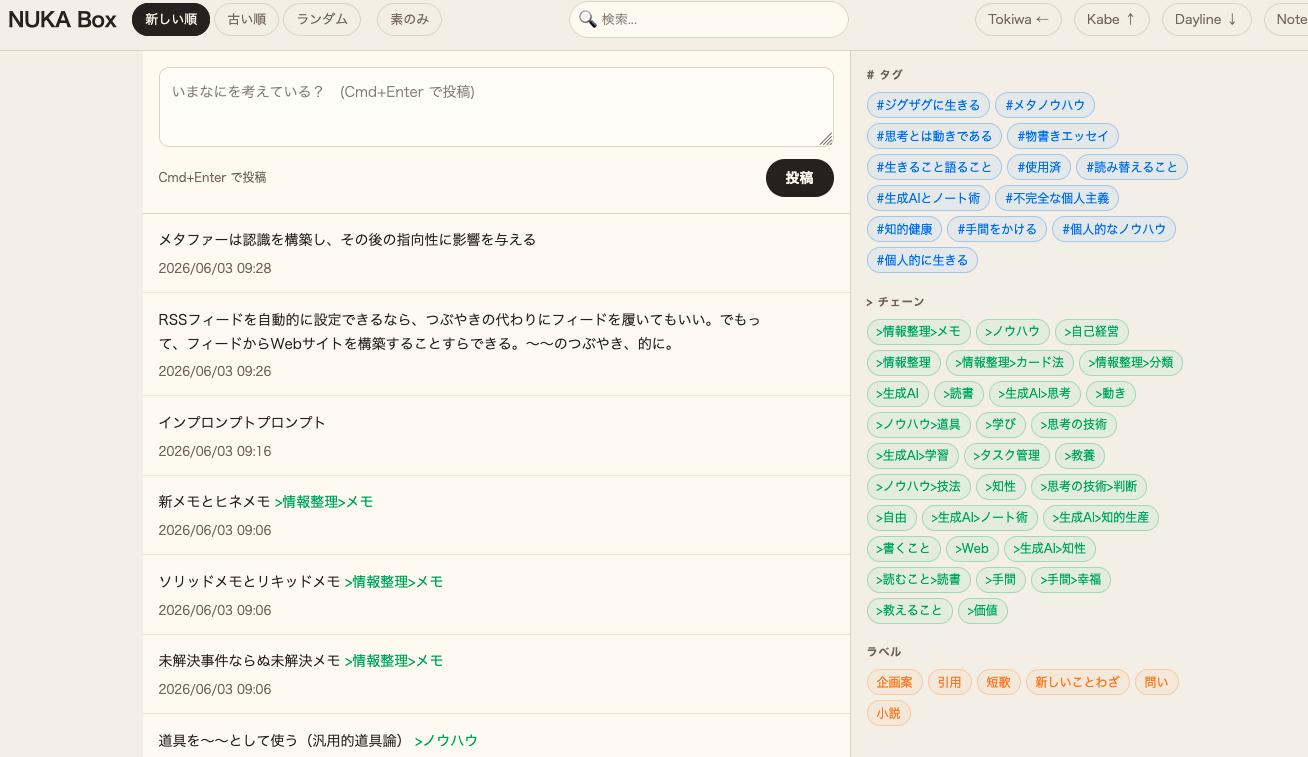Go to Kabe ↑
Viewport: 1308px width, 757px height.
pos(1111,19)
